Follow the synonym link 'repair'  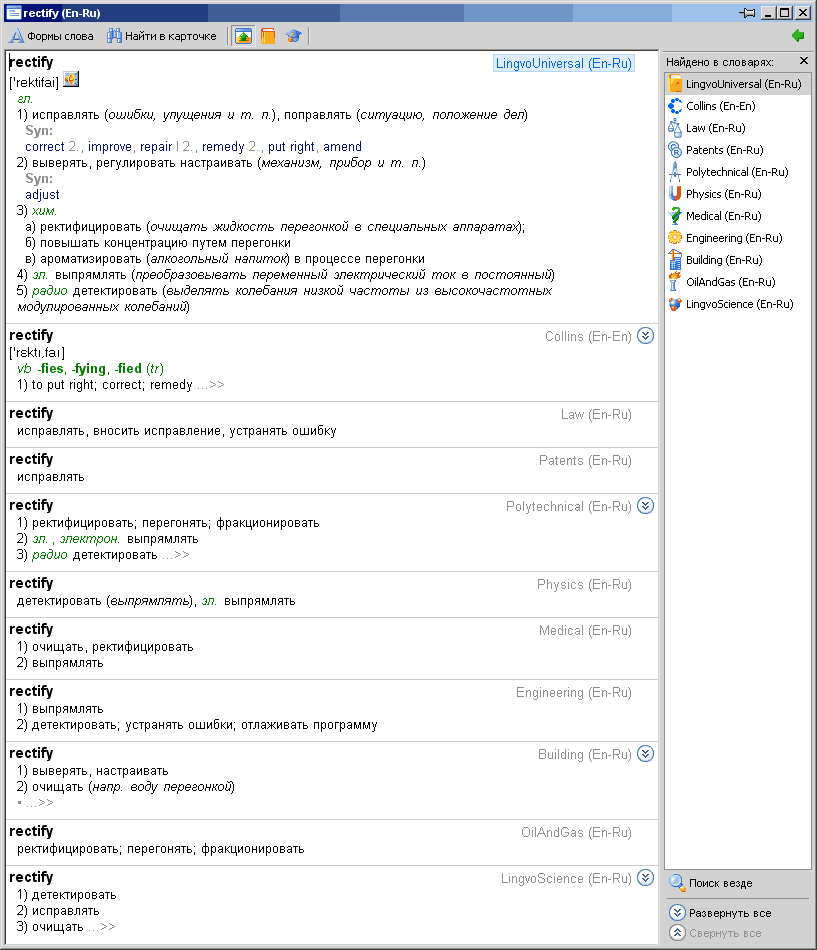(156, 147)
